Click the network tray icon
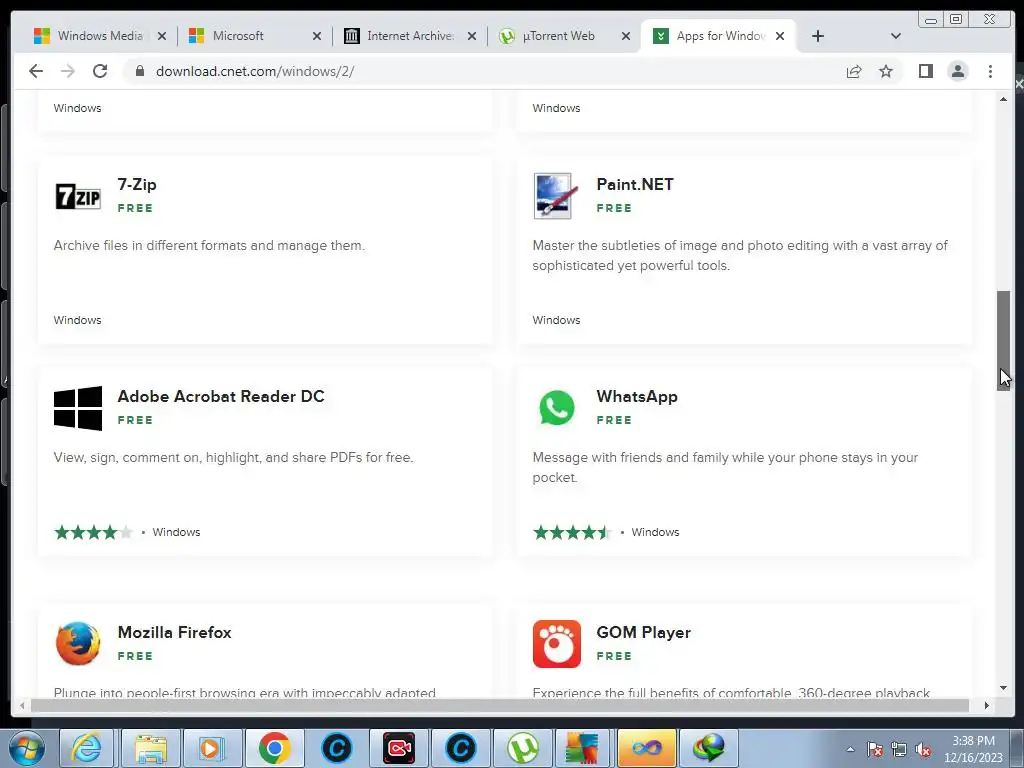 [899, 750]
